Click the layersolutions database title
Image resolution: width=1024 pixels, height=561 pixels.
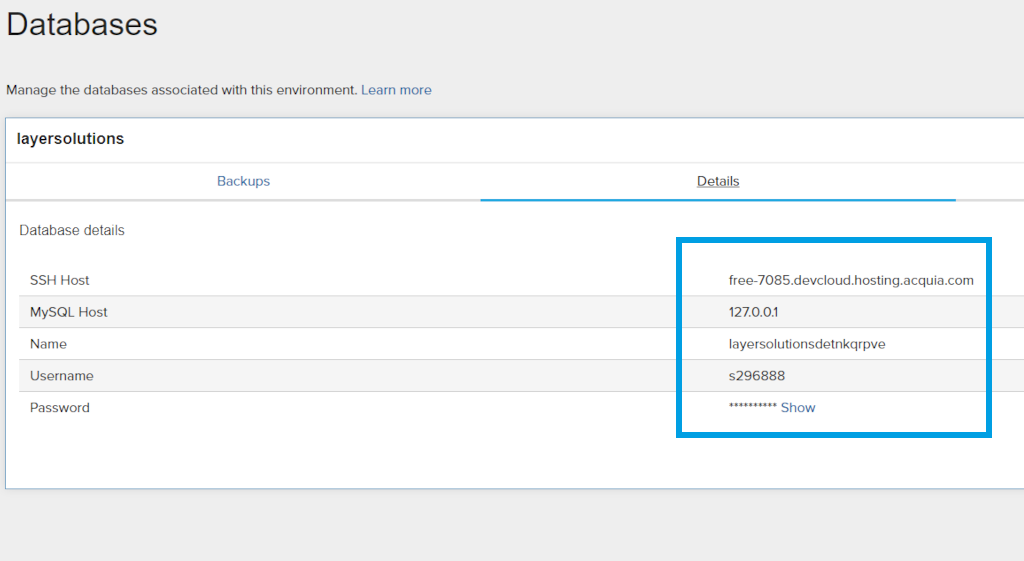point(71,139)
